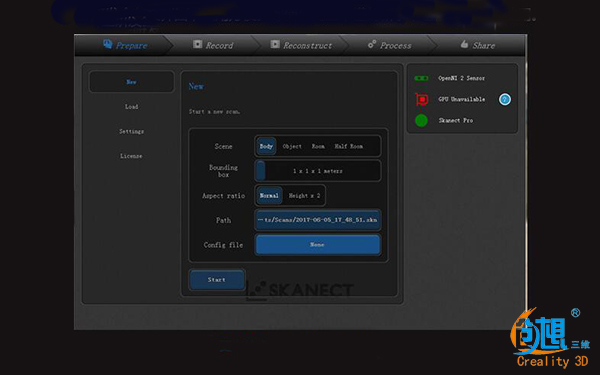Viewport: 600px width, 375px height.
Task: Click the OpenNI 2 Sensor text
Action: click(461, 78)
